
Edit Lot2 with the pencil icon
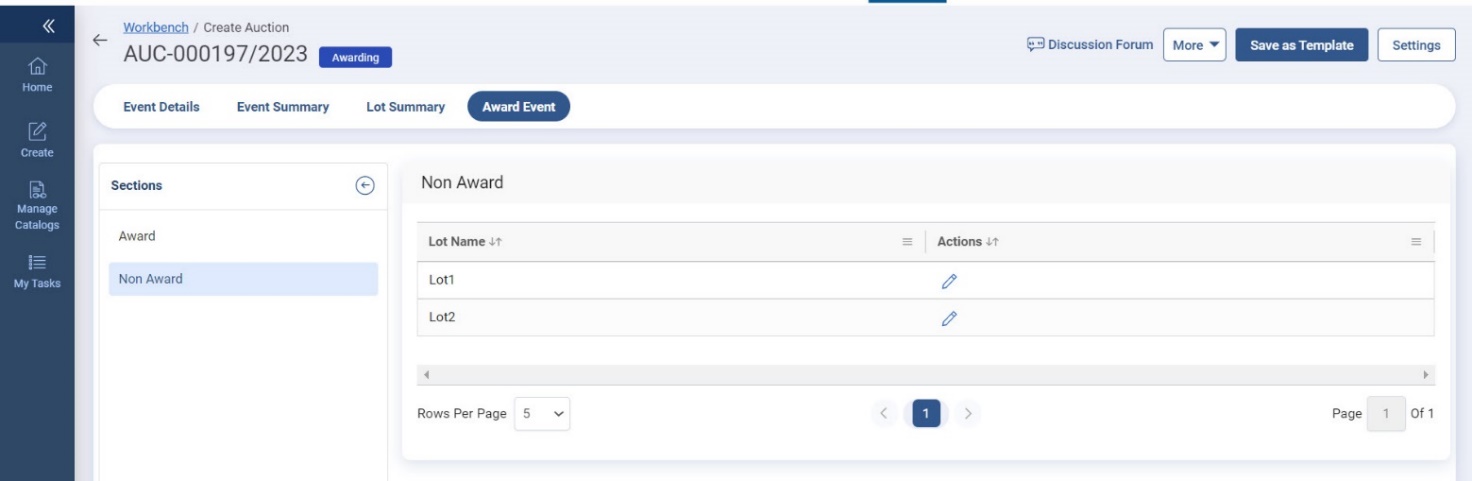click(x=949, y=318)
